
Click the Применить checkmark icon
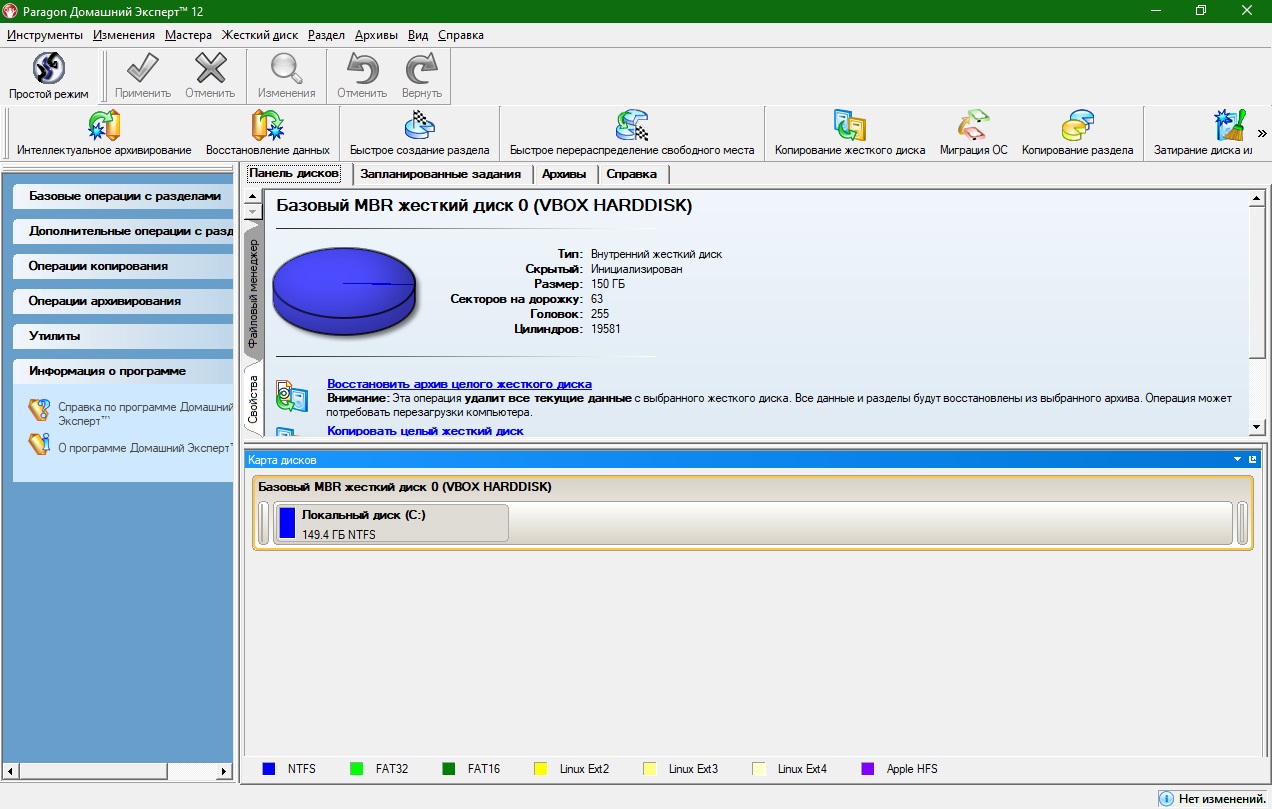(143, 69)
